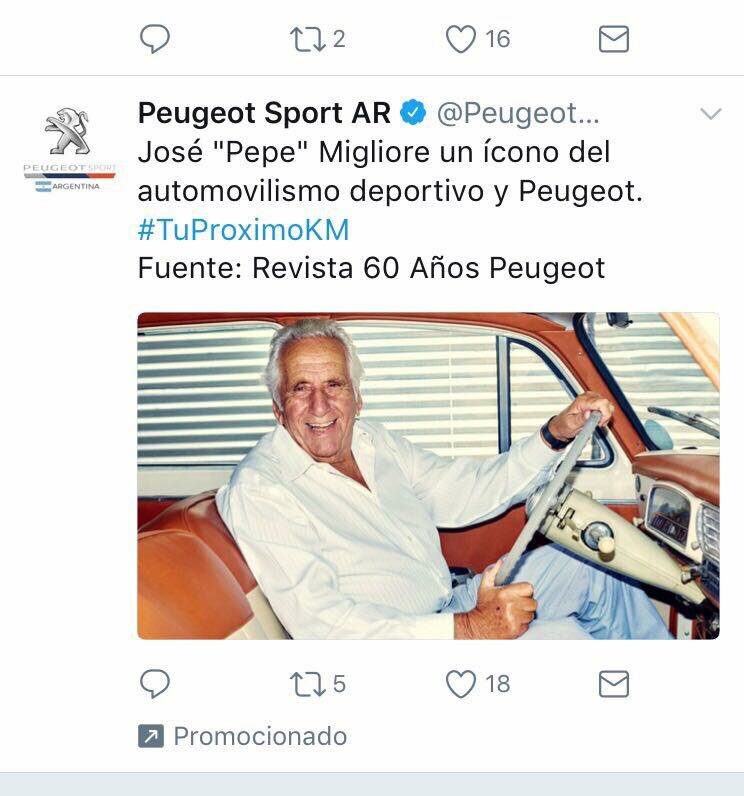744x796 pixels.
Task: Send Peugeot tweet via direct message
Action: click(x=614, y=684)
